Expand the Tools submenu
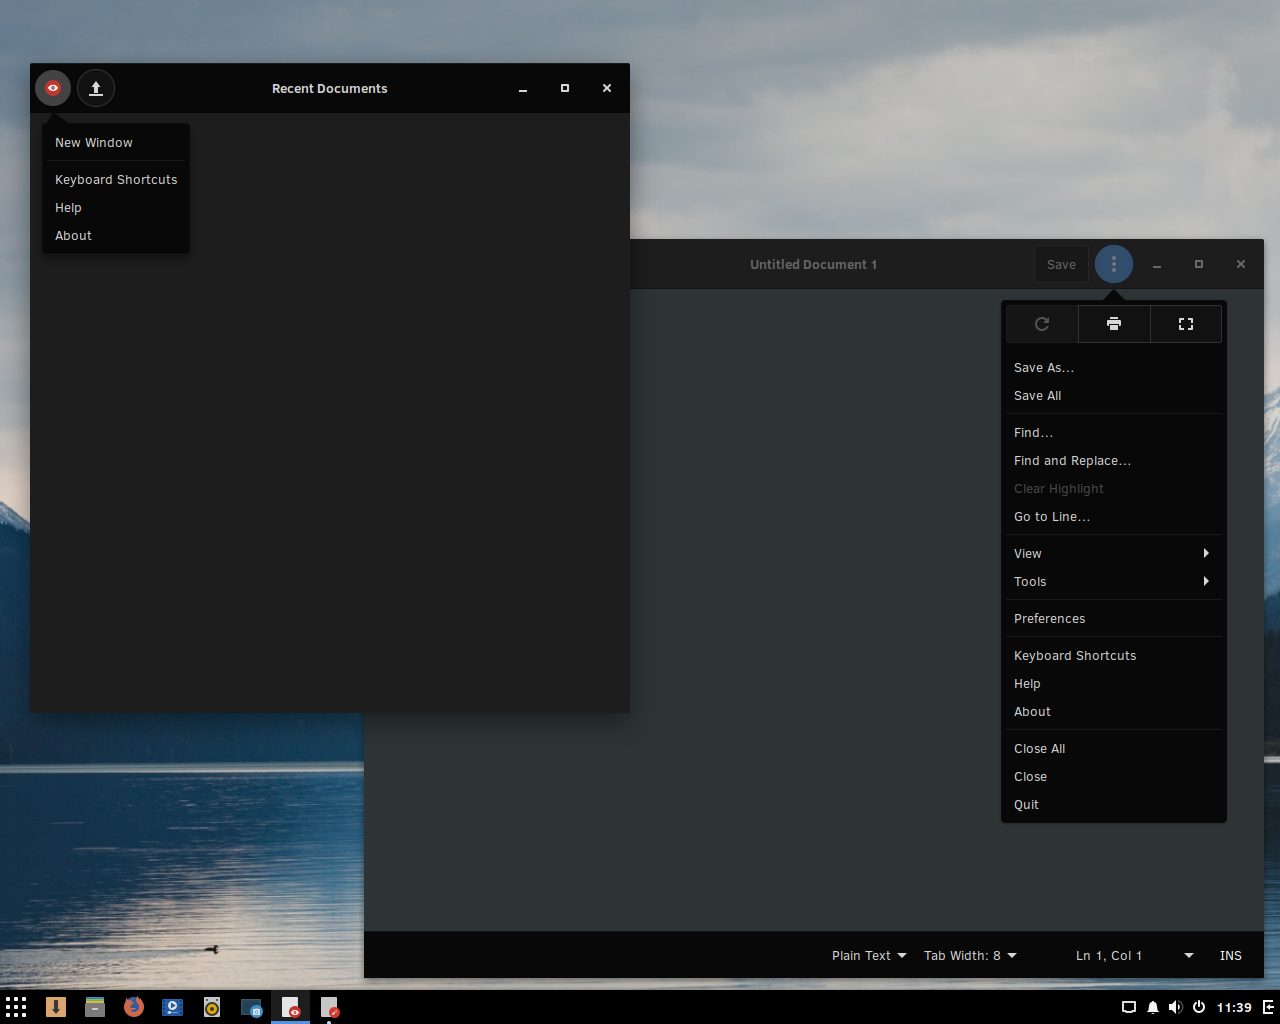The image size is (1280, 1024). point(1114,582)
